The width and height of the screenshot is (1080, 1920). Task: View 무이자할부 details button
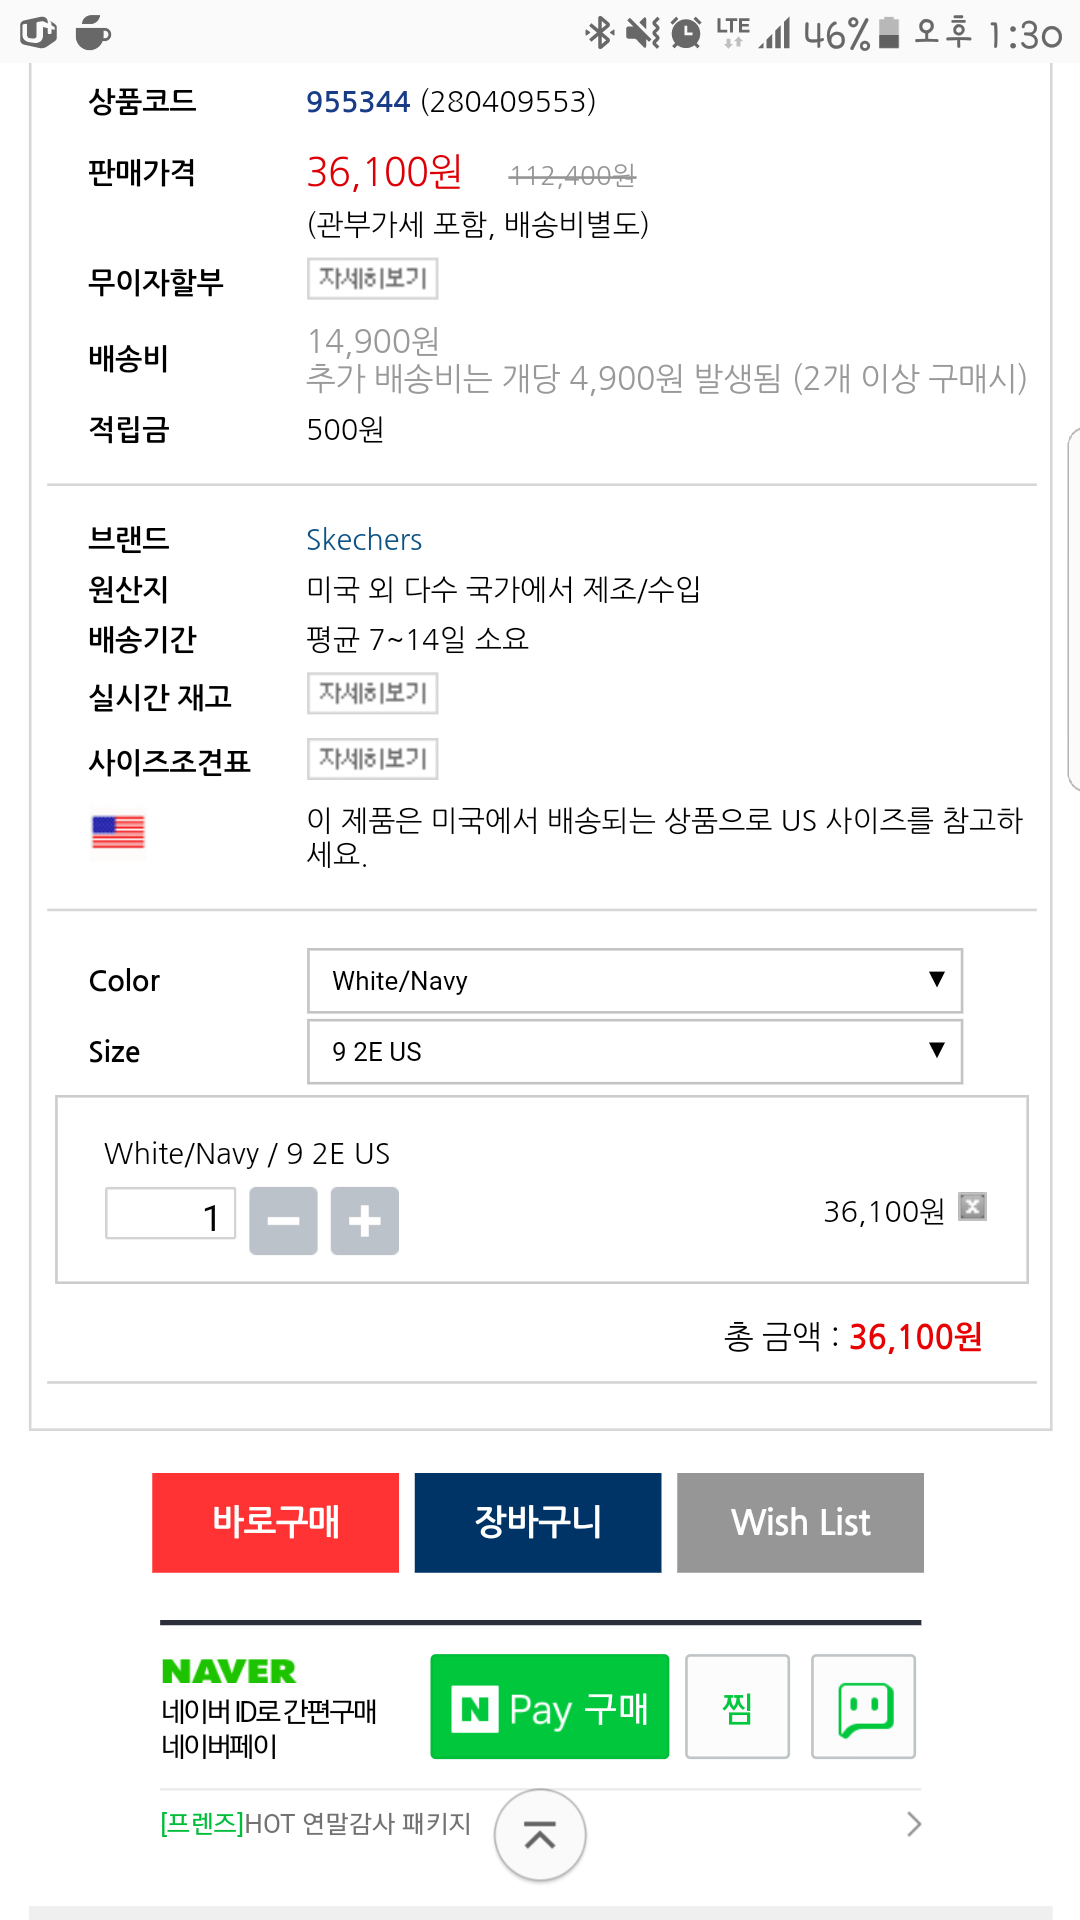(372, 278)
